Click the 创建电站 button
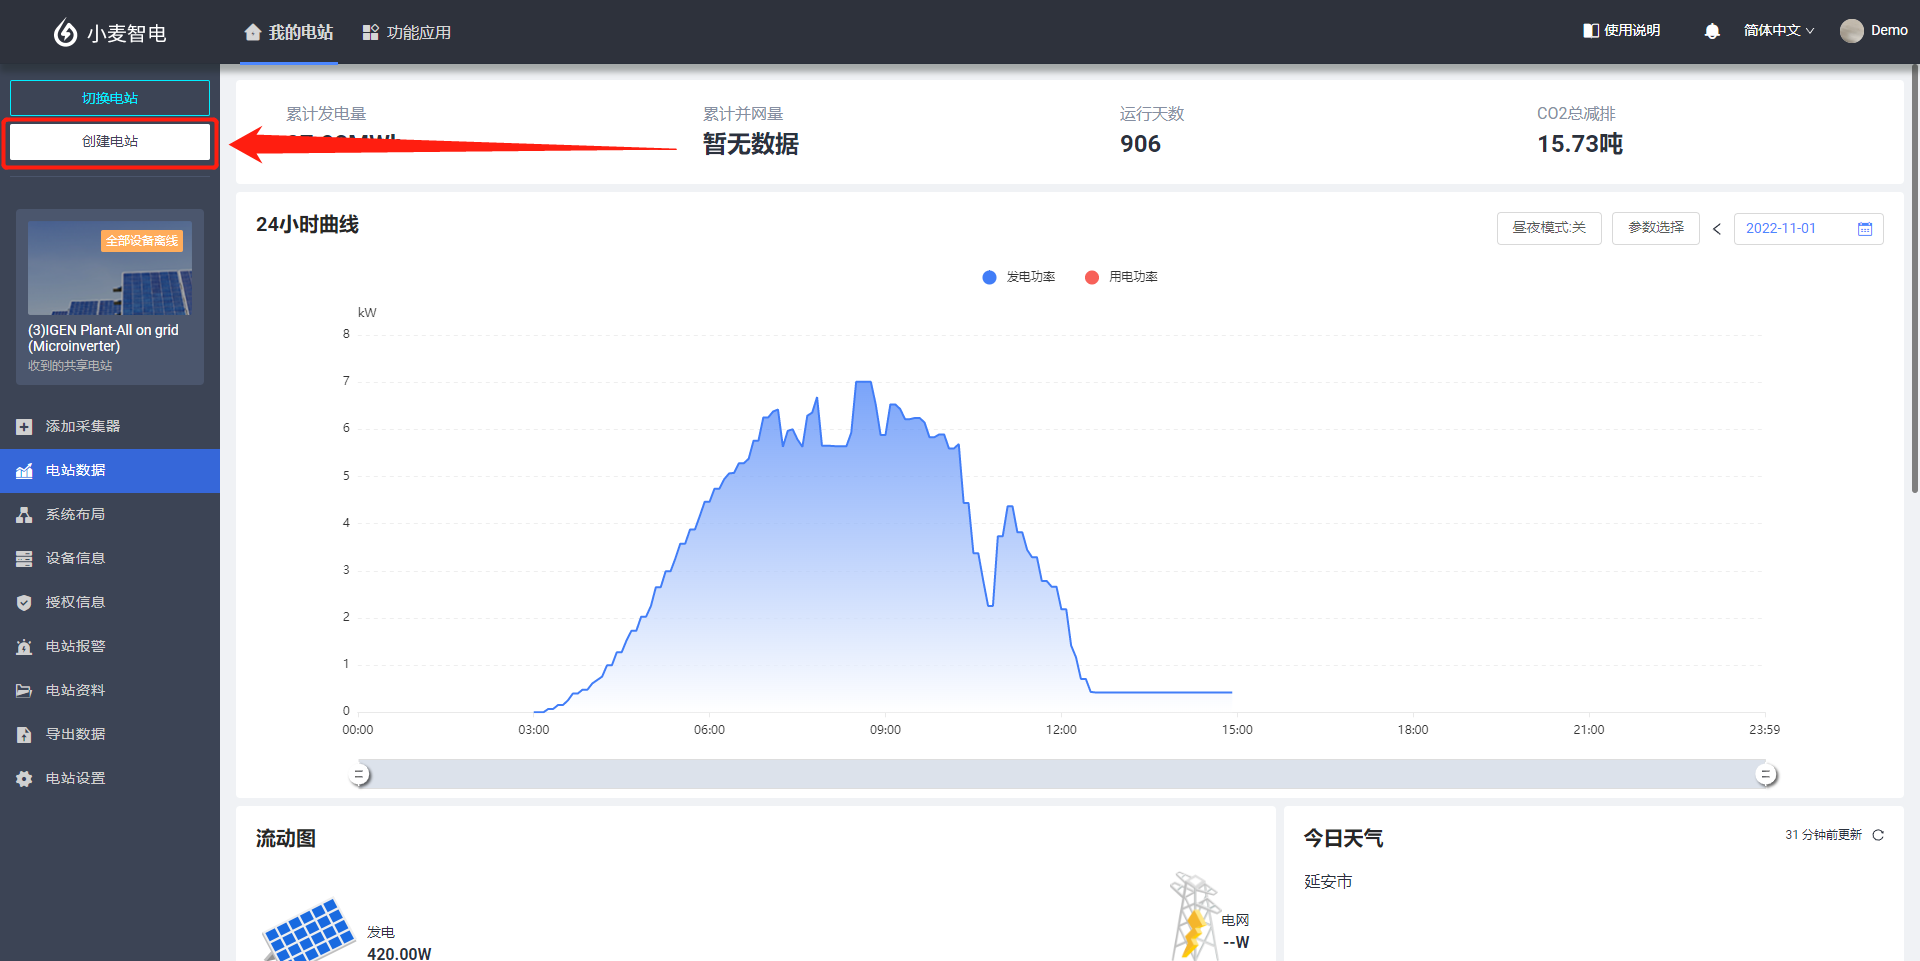Screen dimensions: 1920x961 coord(110,142)
